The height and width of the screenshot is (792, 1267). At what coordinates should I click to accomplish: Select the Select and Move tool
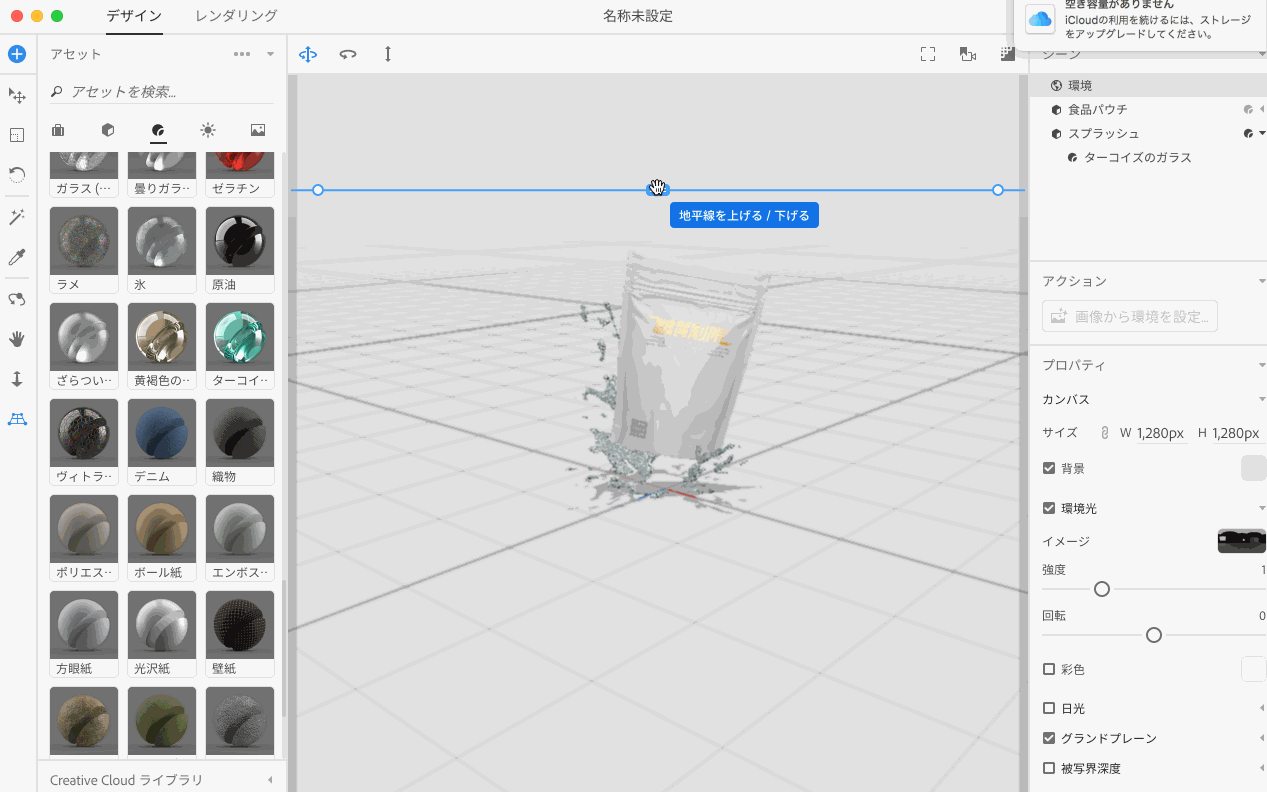17,96
